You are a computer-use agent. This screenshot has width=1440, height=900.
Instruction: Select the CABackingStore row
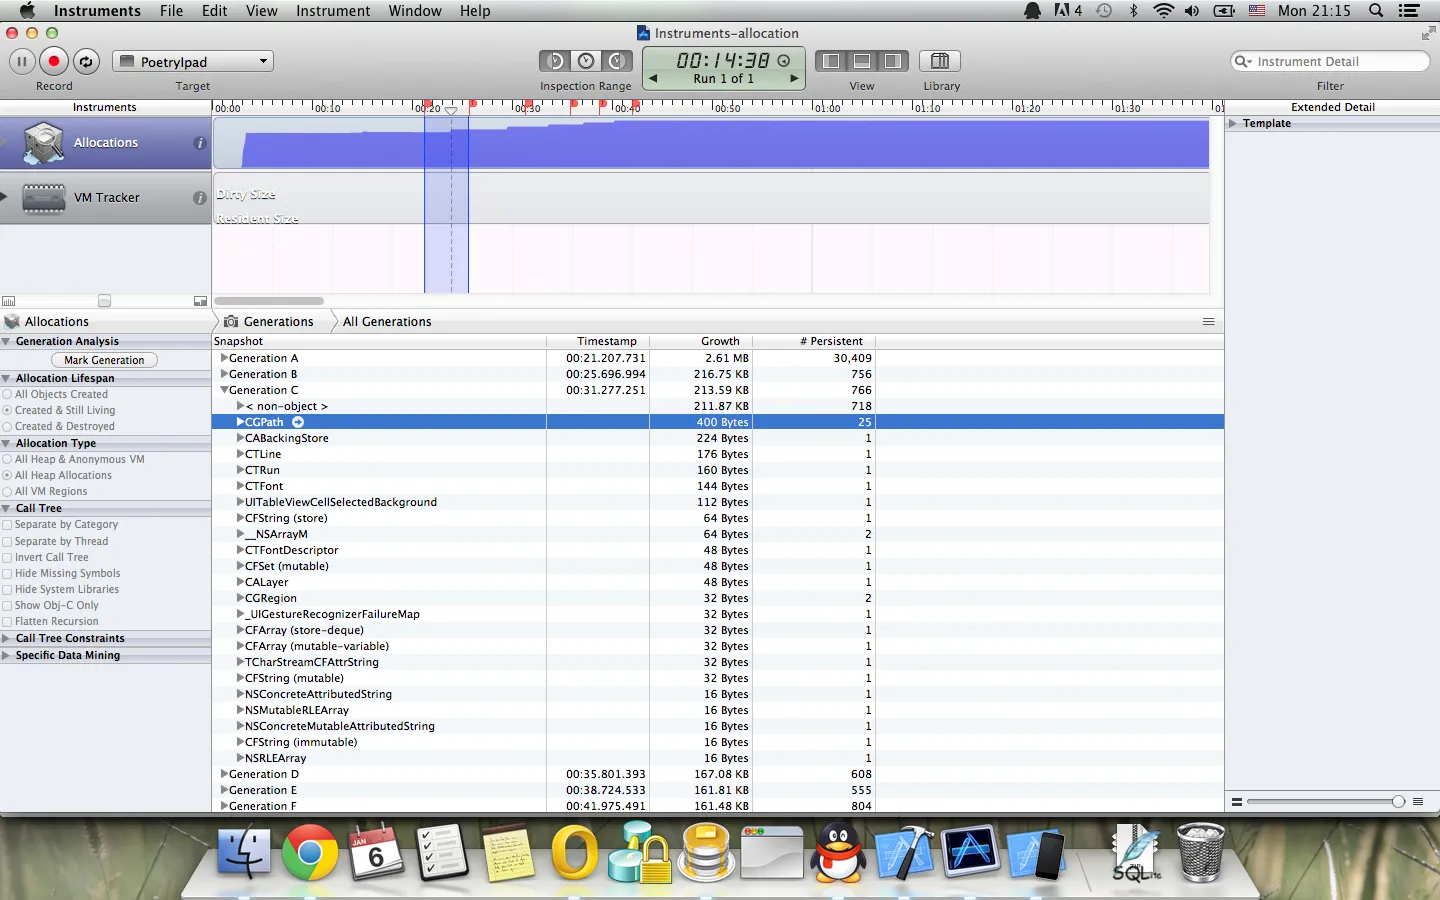coord(718,438)
